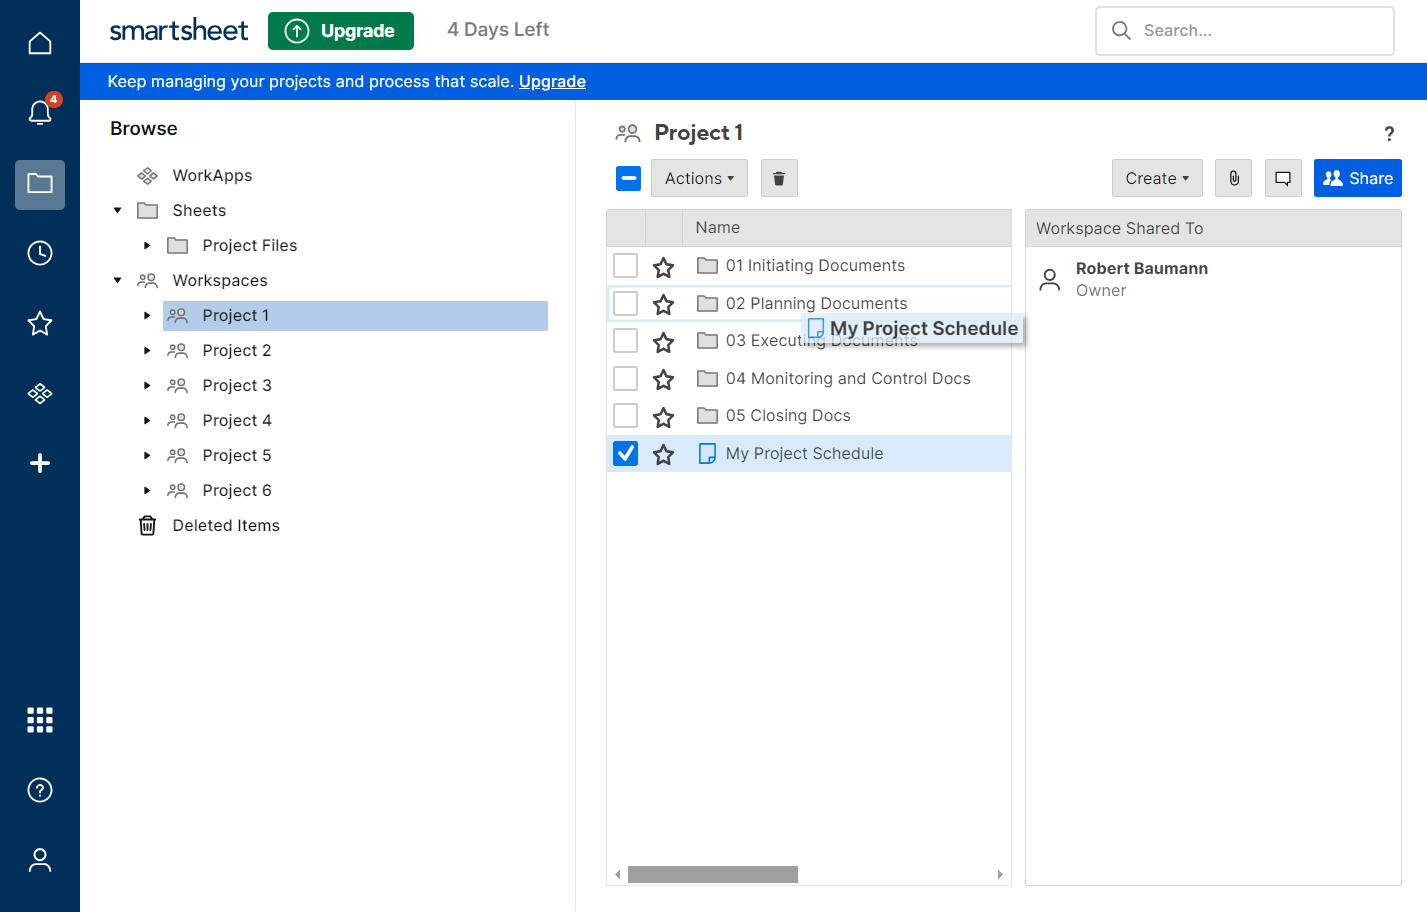Tick checkbox for 01 Initiating Documents

(626, 266)
